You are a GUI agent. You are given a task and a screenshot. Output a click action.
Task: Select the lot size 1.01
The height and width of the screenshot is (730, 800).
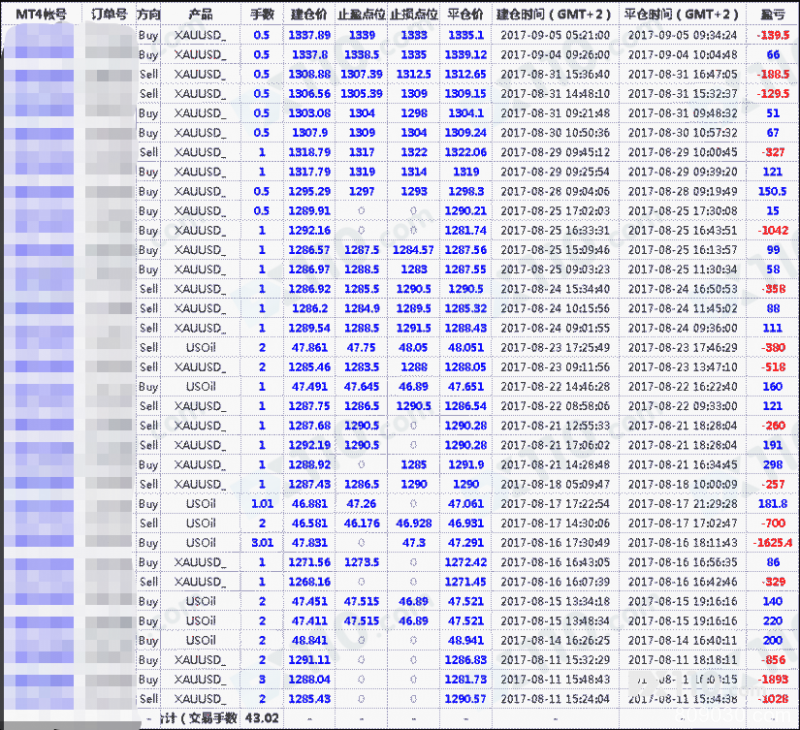(262, 504)
